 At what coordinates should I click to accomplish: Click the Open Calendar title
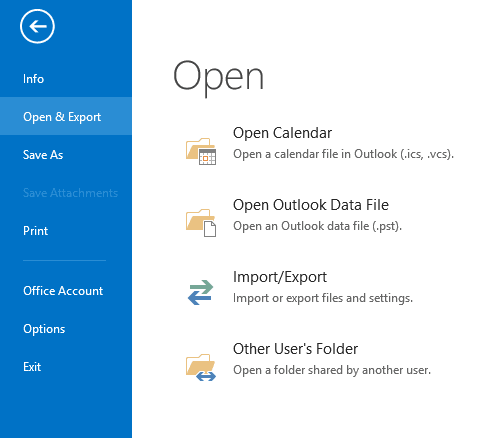(282, 133)
